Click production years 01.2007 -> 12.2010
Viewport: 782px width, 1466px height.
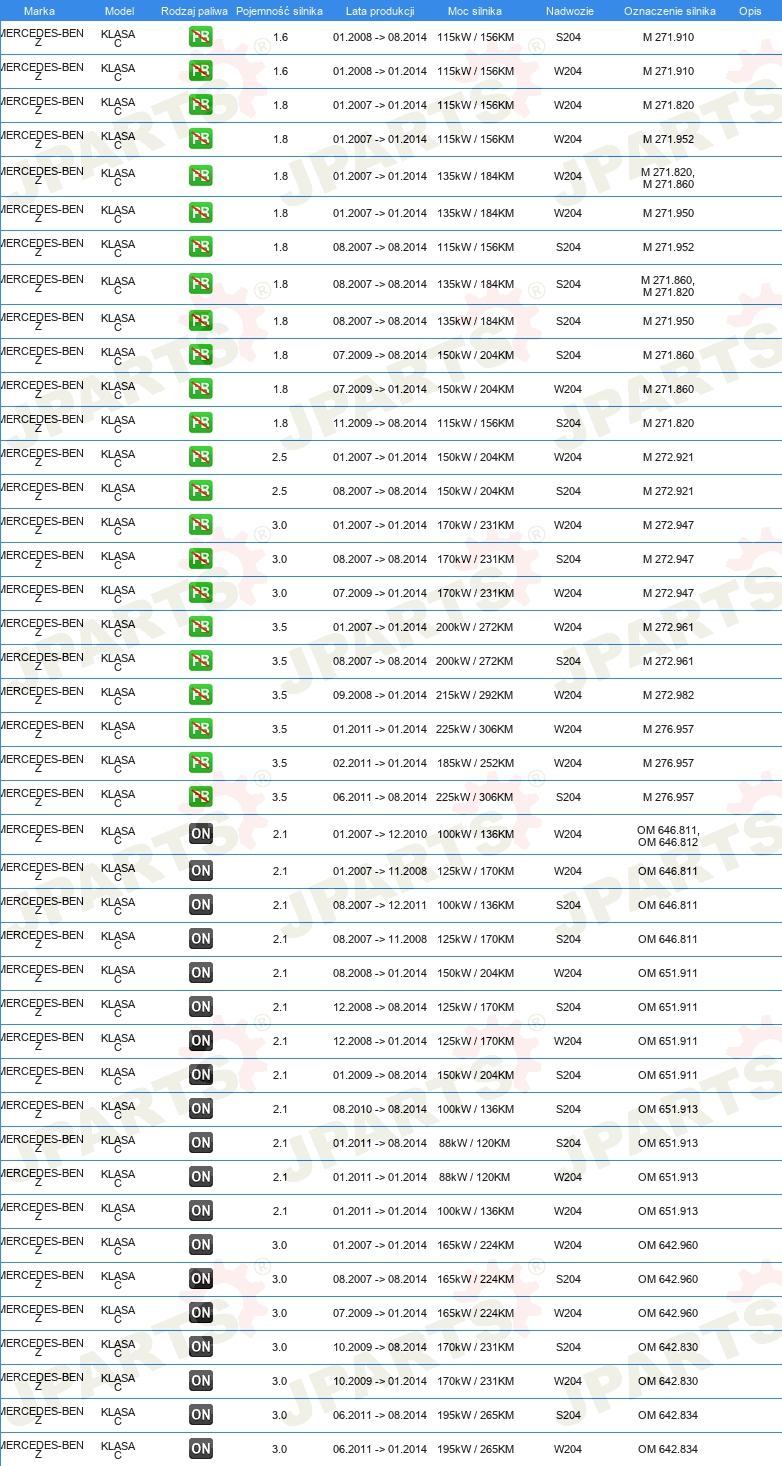coord(380,834)
